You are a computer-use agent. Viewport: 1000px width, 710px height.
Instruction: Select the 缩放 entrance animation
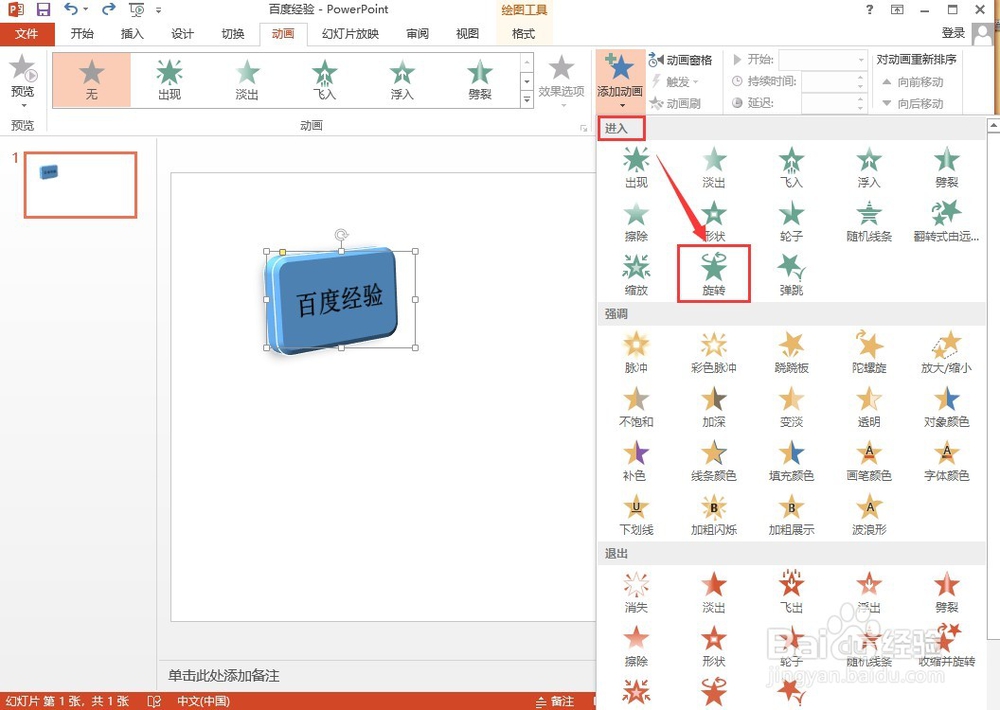636,275
